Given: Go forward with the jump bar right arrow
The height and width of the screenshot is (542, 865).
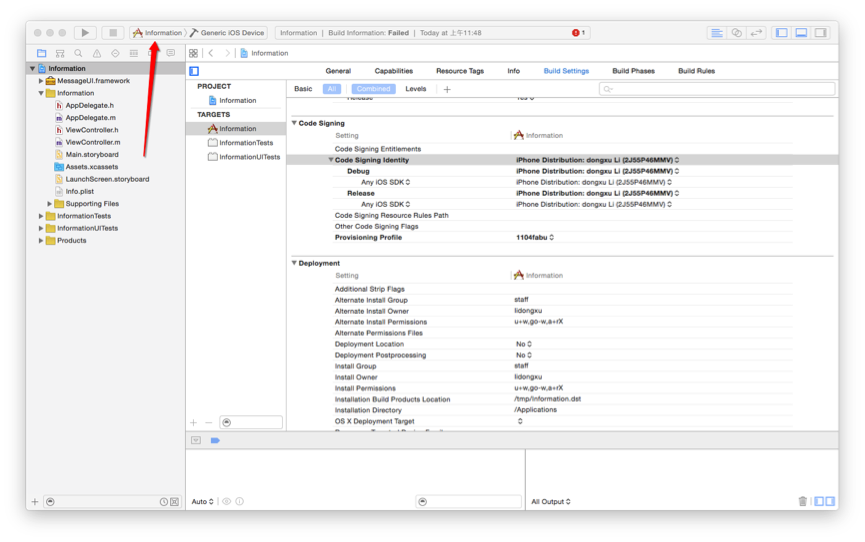Looking at the screenshot, I should [227, 53].
